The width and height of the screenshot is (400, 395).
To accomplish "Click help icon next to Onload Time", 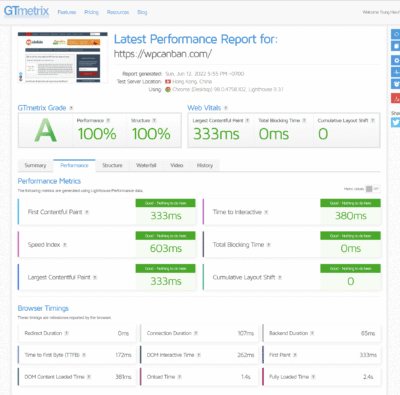I will point(179,377).
